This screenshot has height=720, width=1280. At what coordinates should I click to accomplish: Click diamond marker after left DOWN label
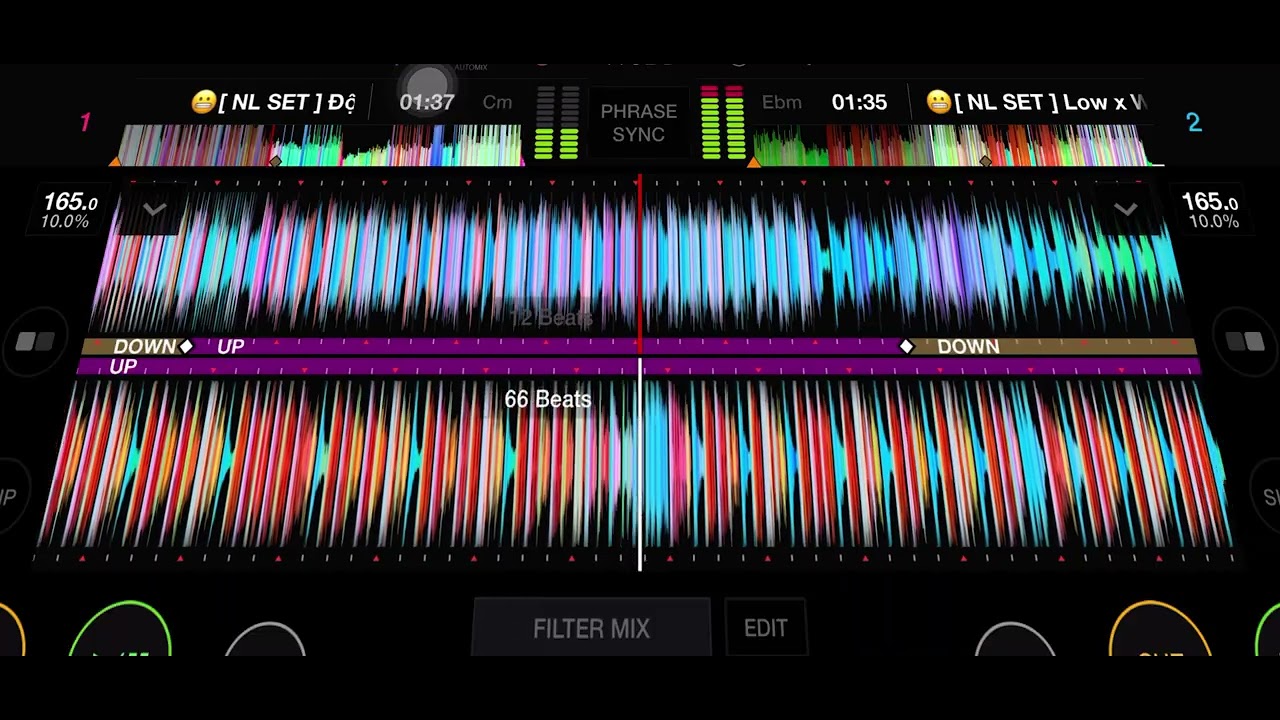(x=186, y=346)
